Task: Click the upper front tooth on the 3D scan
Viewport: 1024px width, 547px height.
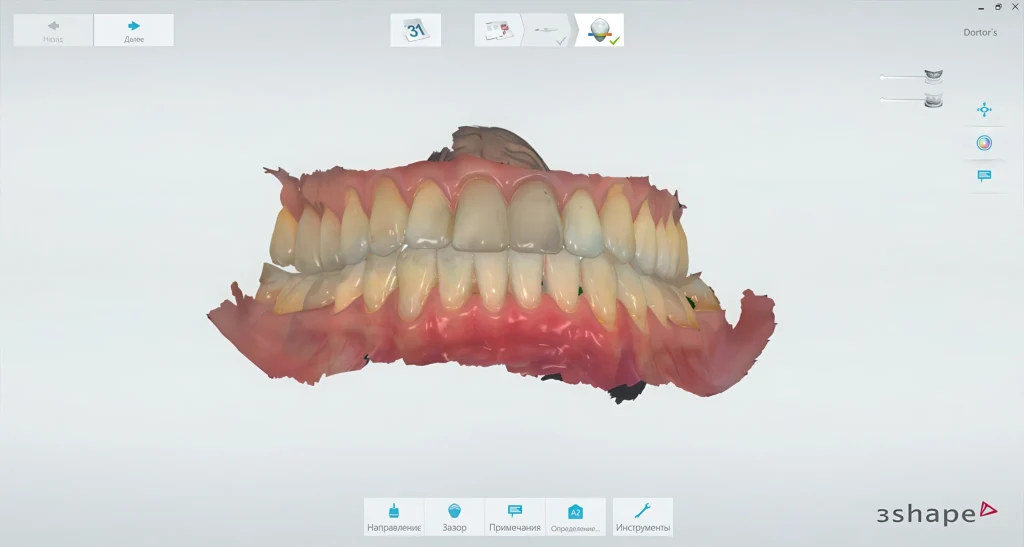Action: coord(480,215)
